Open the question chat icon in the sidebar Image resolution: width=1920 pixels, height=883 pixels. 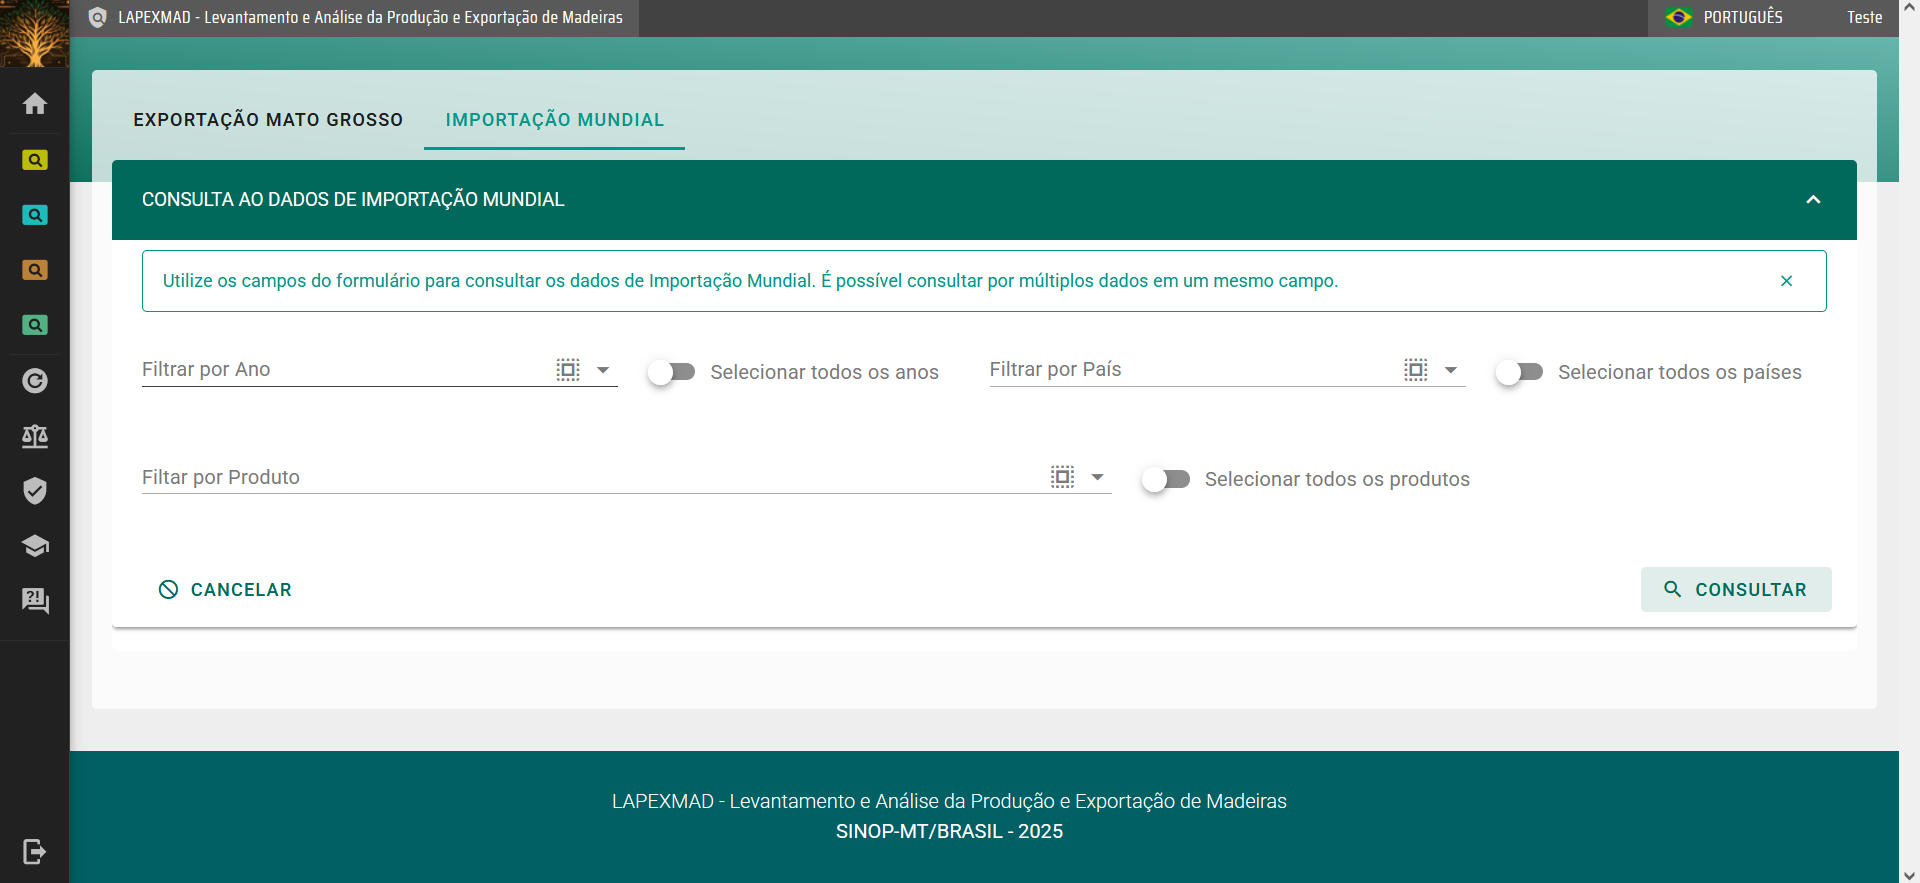[x=35, y=601]
